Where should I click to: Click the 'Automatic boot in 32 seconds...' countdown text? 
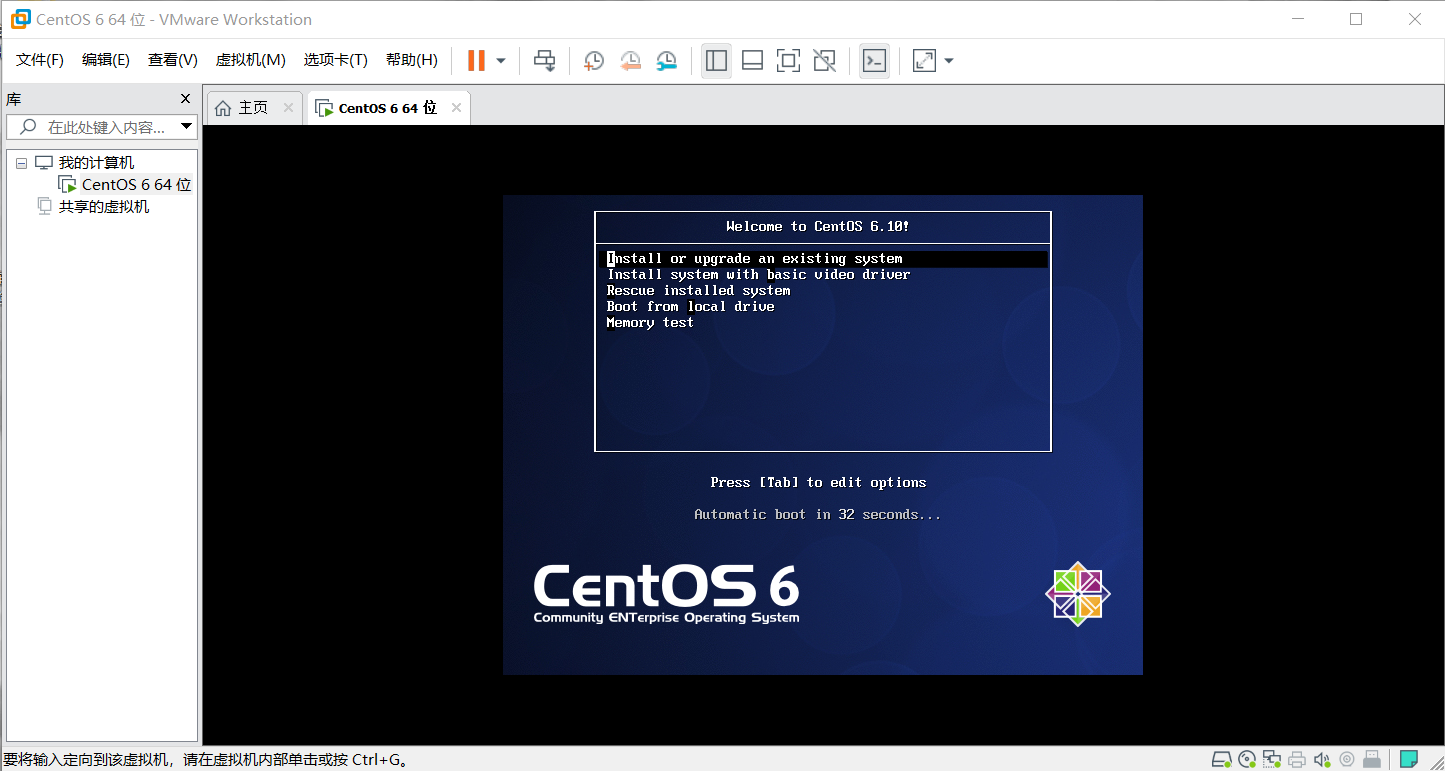(818, 515)
